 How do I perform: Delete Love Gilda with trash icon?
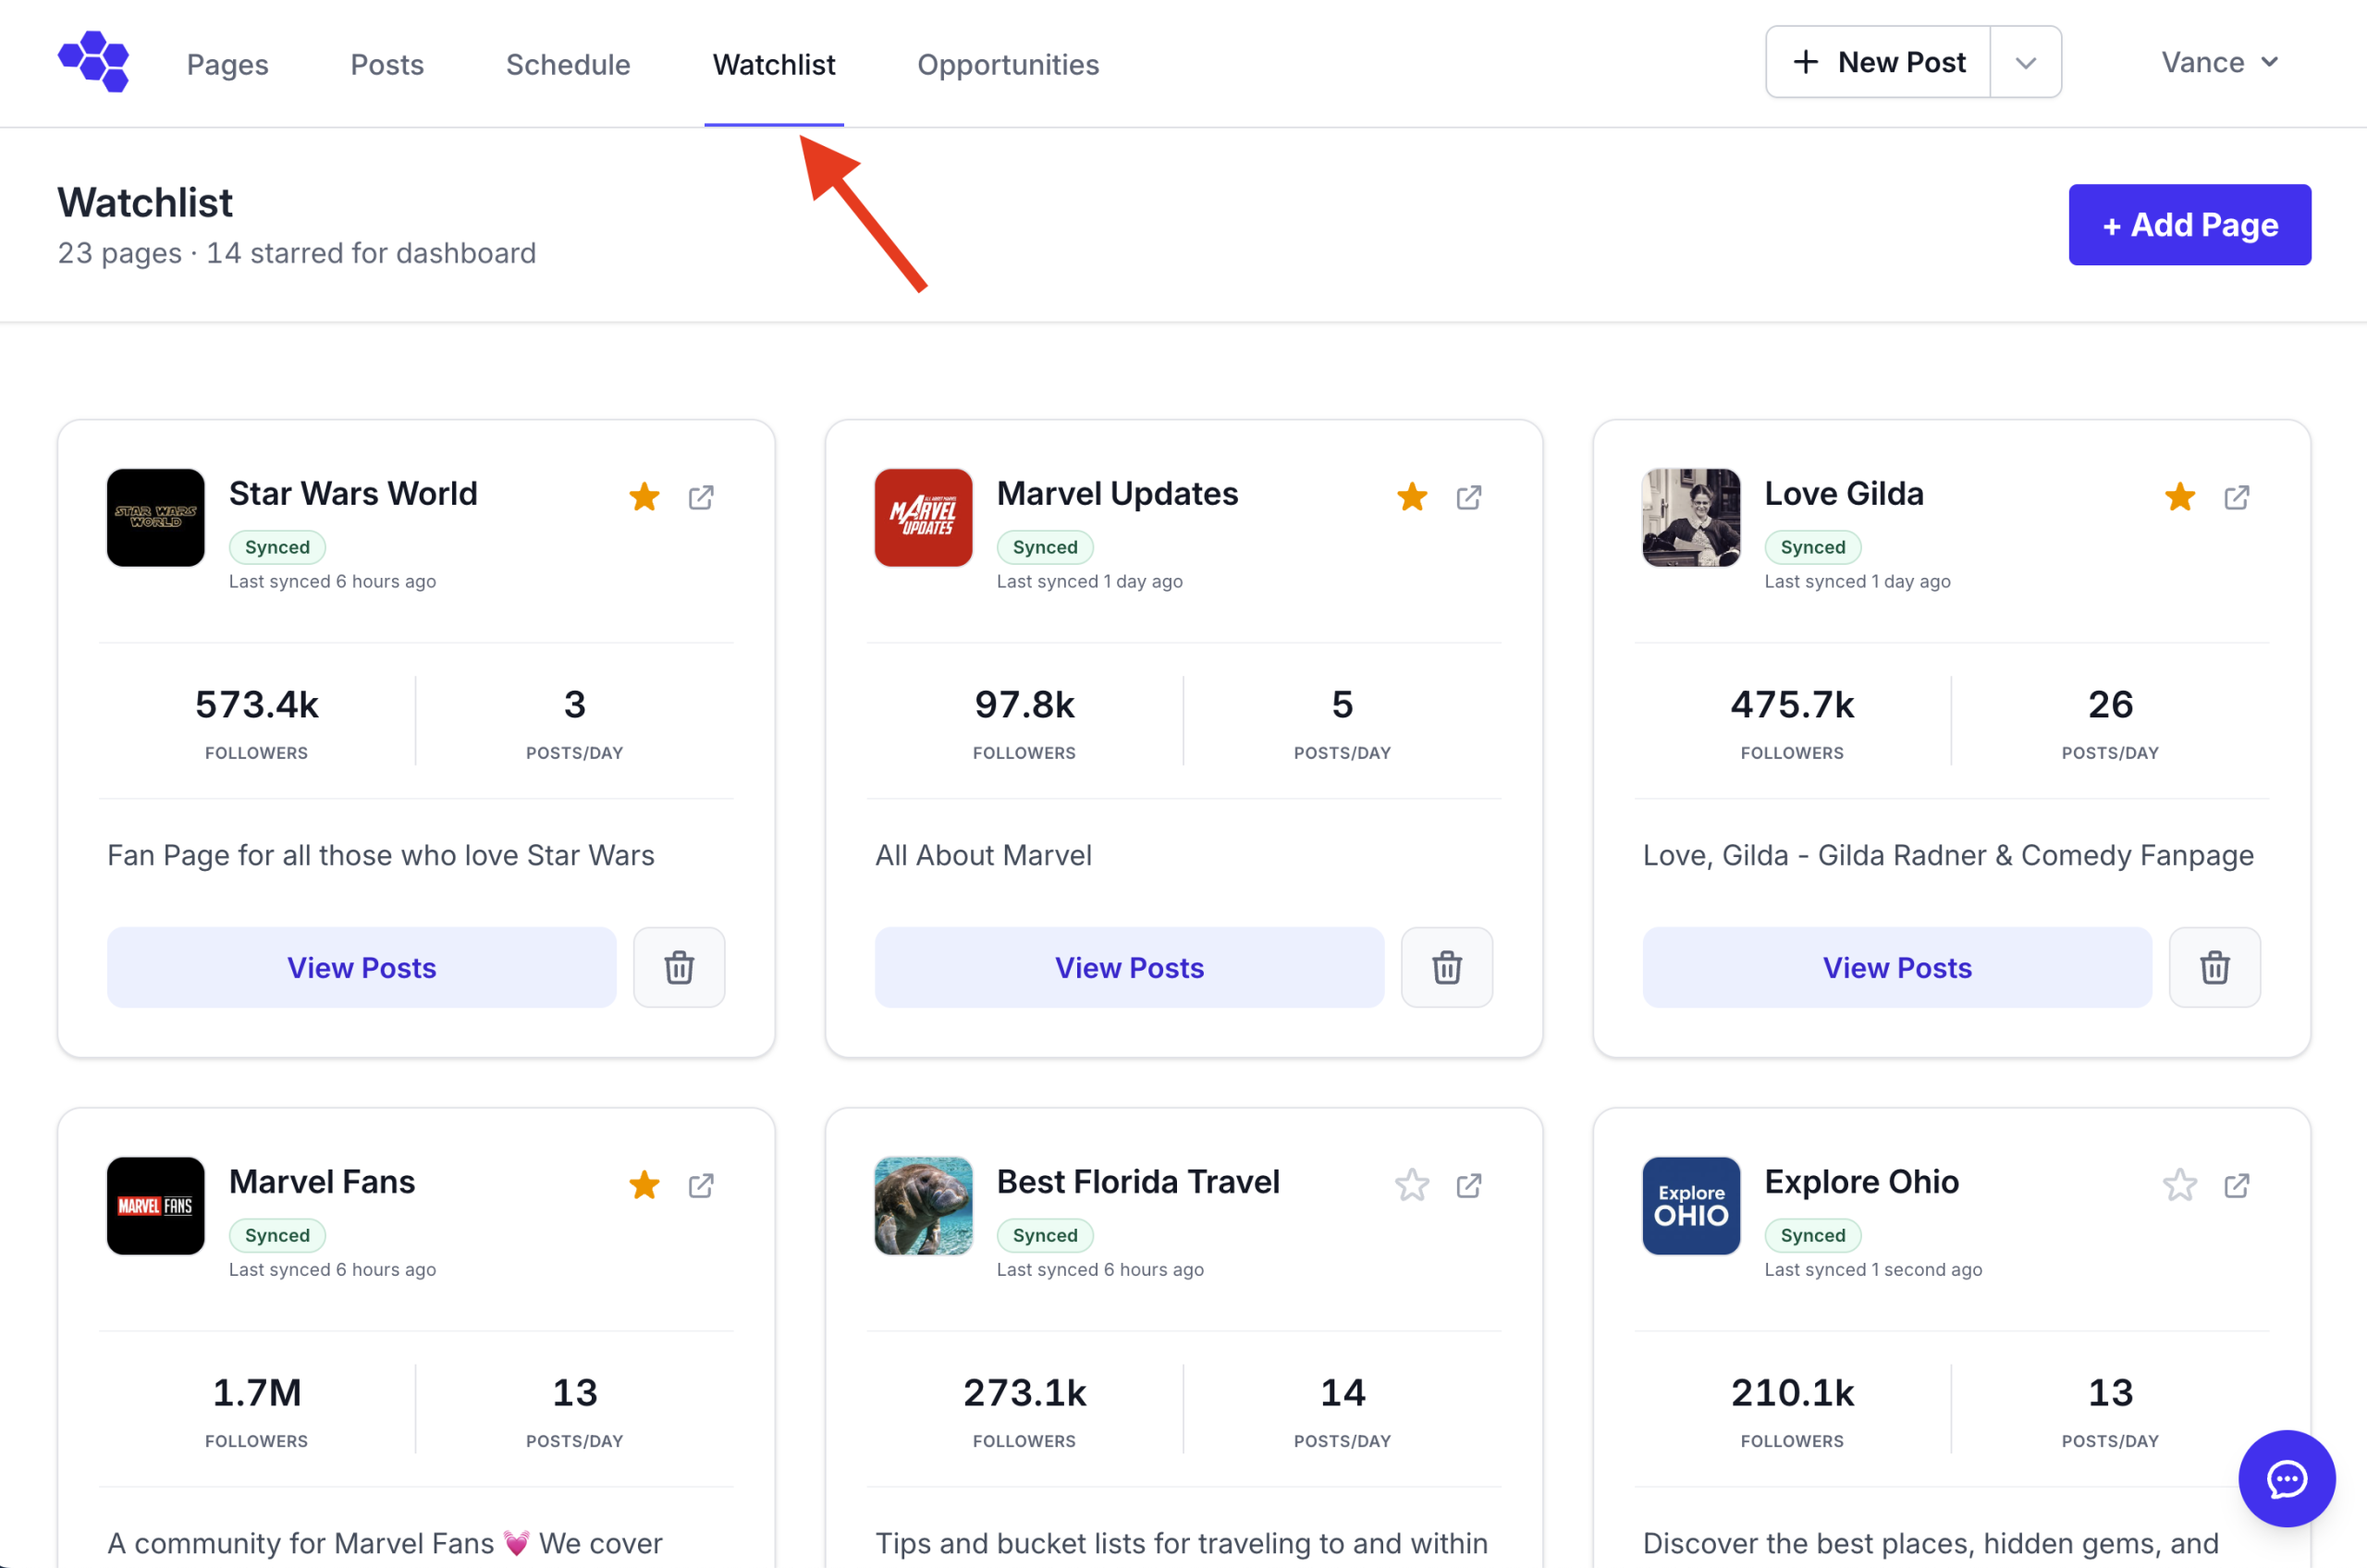click(x=2215, y=967)
